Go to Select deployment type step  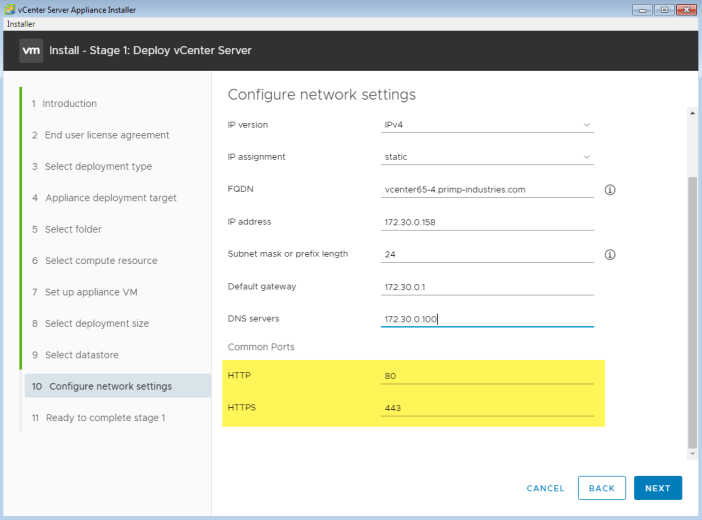point(92,166)
